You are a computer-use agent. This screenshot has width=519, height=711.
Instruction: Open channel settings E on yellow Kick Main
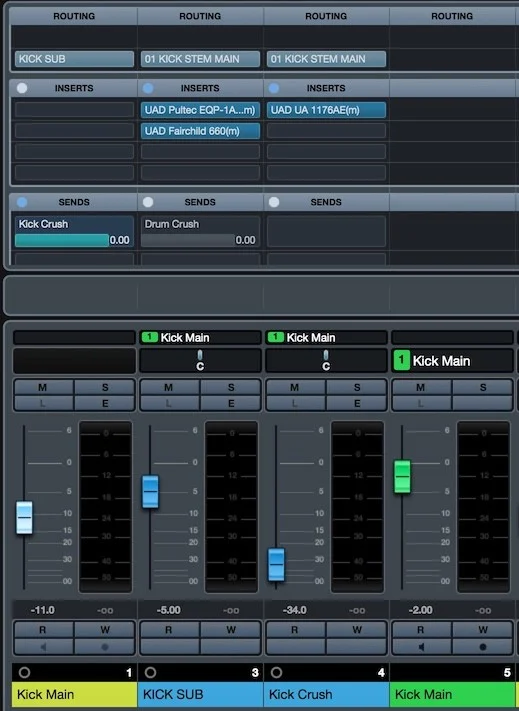(x=105, y=404)
